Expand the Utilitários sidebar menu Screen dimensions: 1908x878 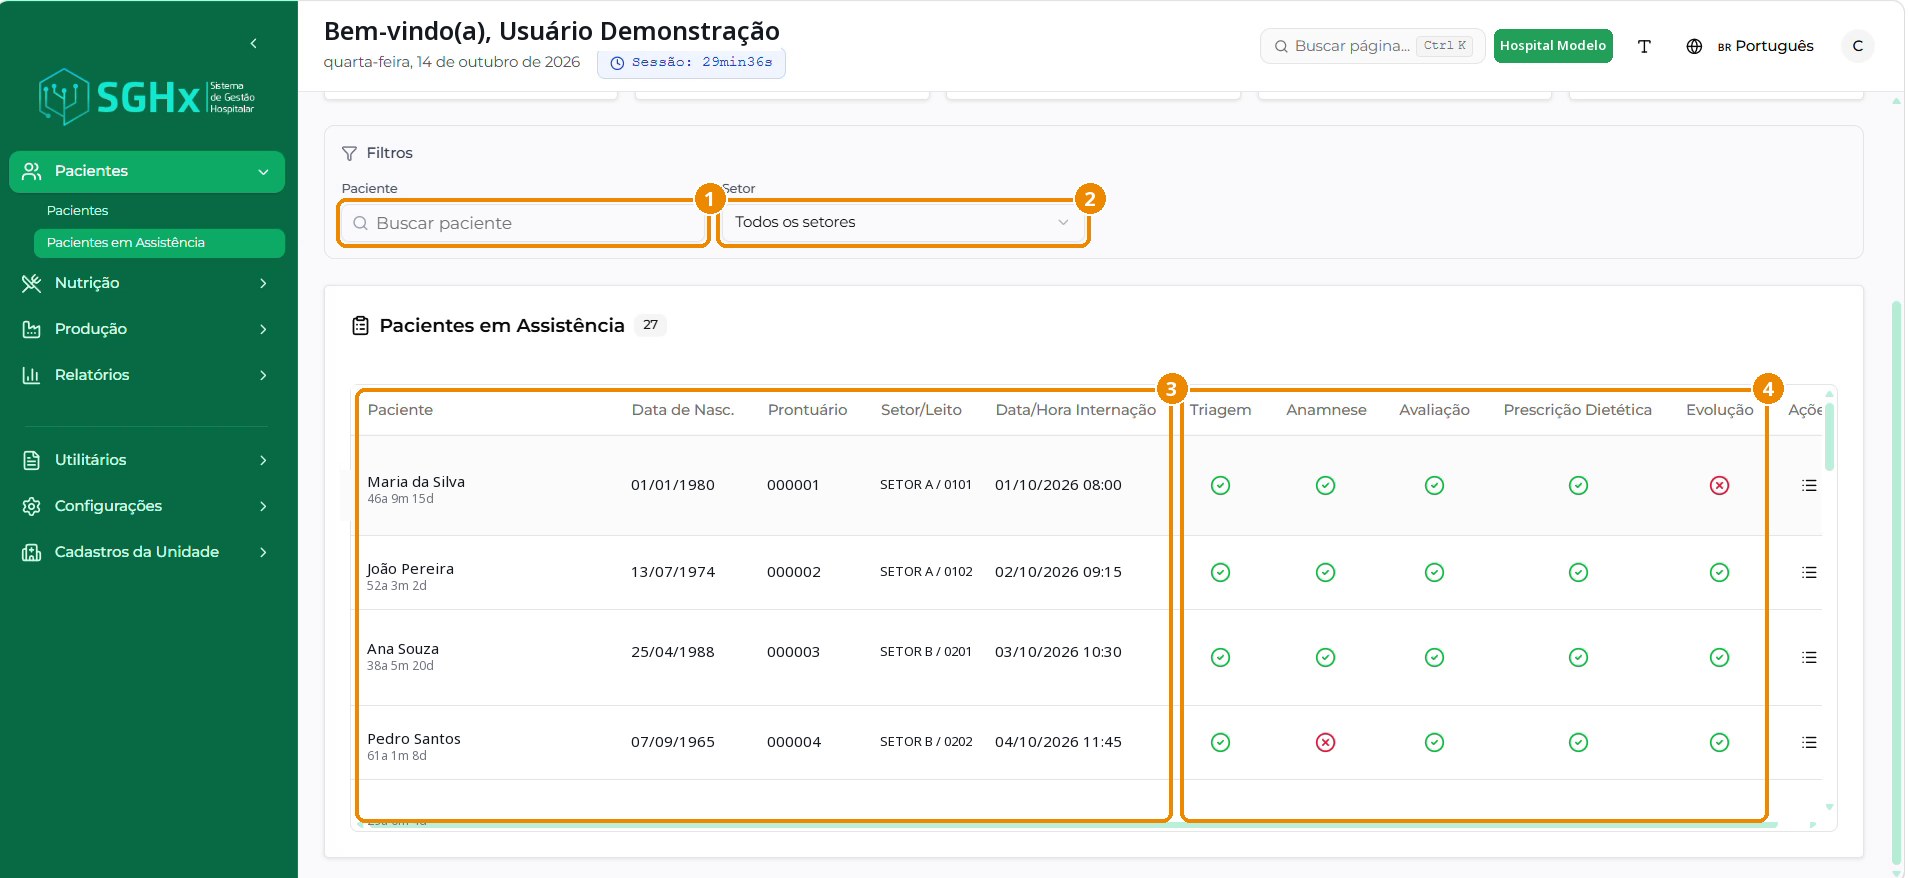(x=147, y=460)
